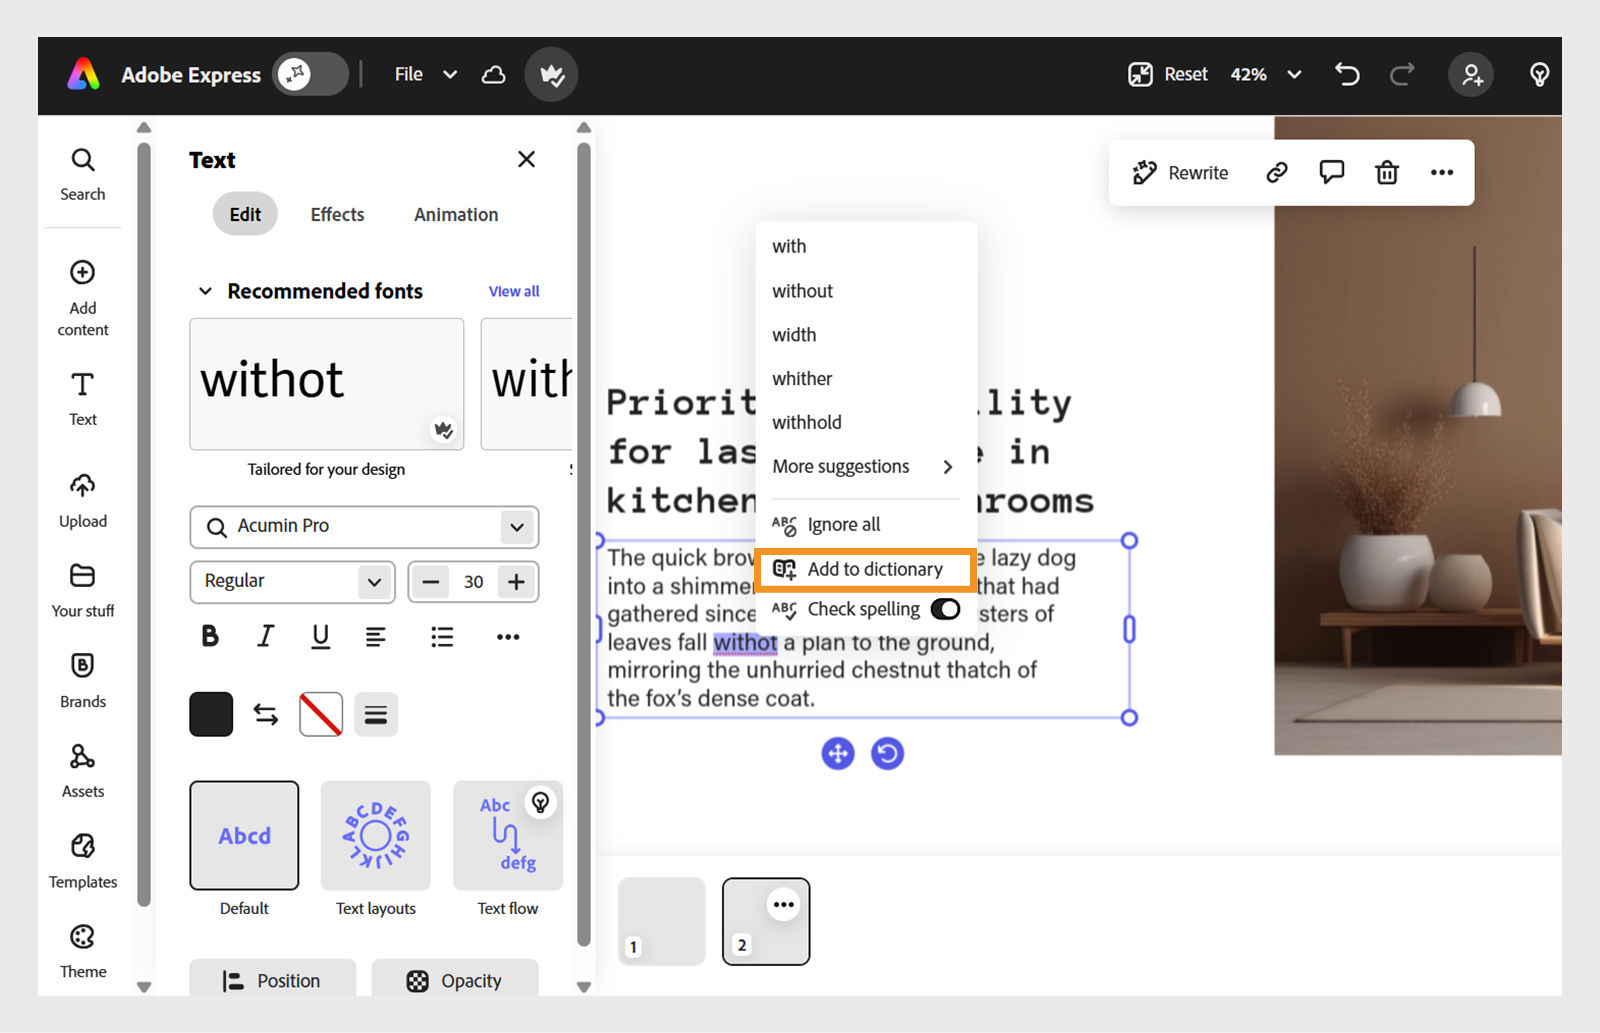
Task: Toggle underline formatting
Action: [320, 636]
